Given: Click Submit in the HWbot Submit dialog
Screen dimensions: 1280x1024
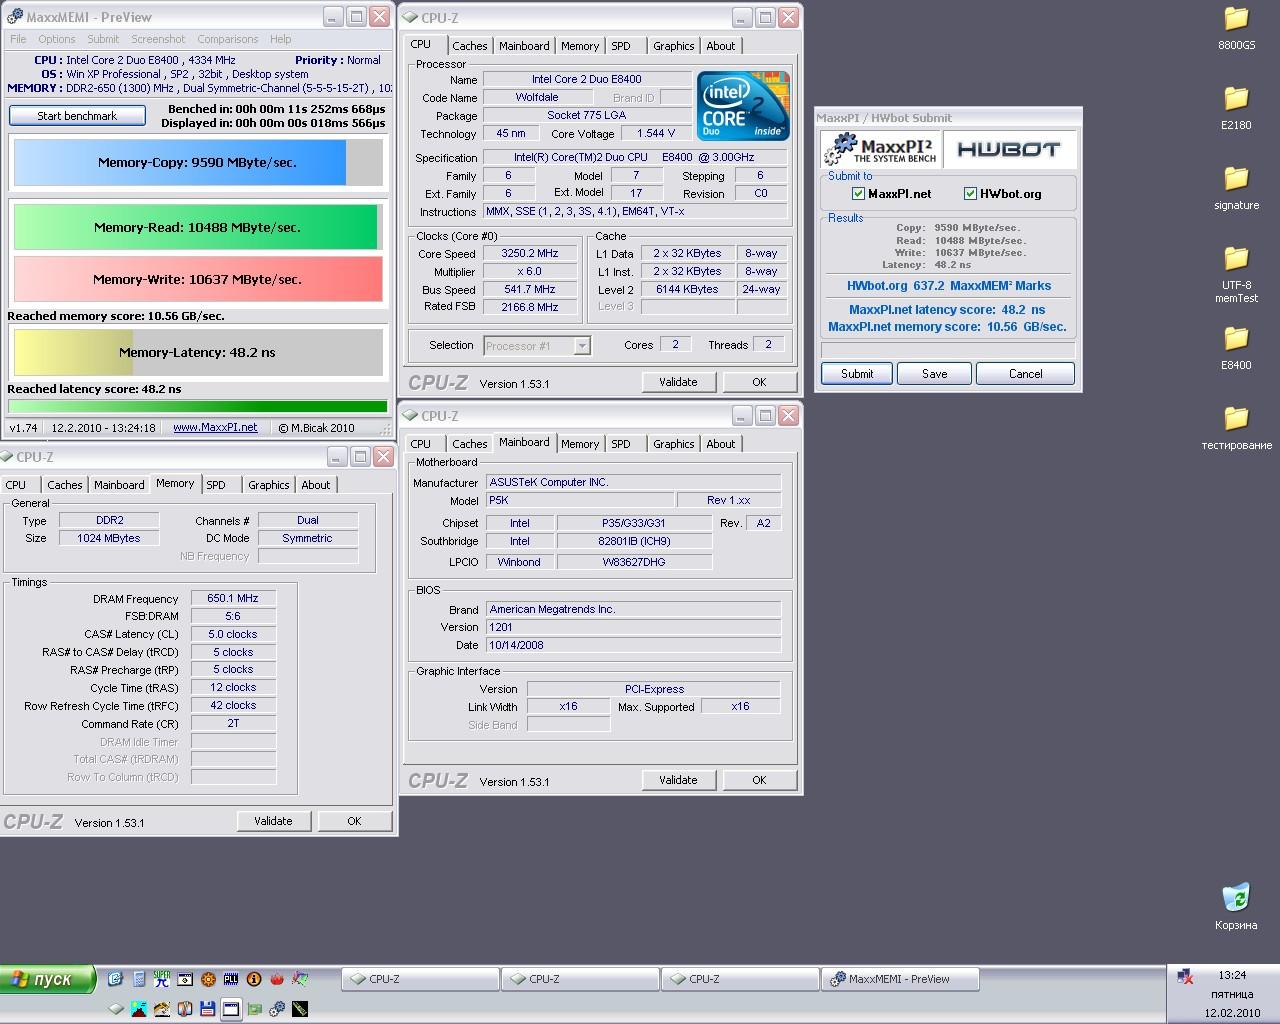Looking at the screenshot, I should coord(857,373).
